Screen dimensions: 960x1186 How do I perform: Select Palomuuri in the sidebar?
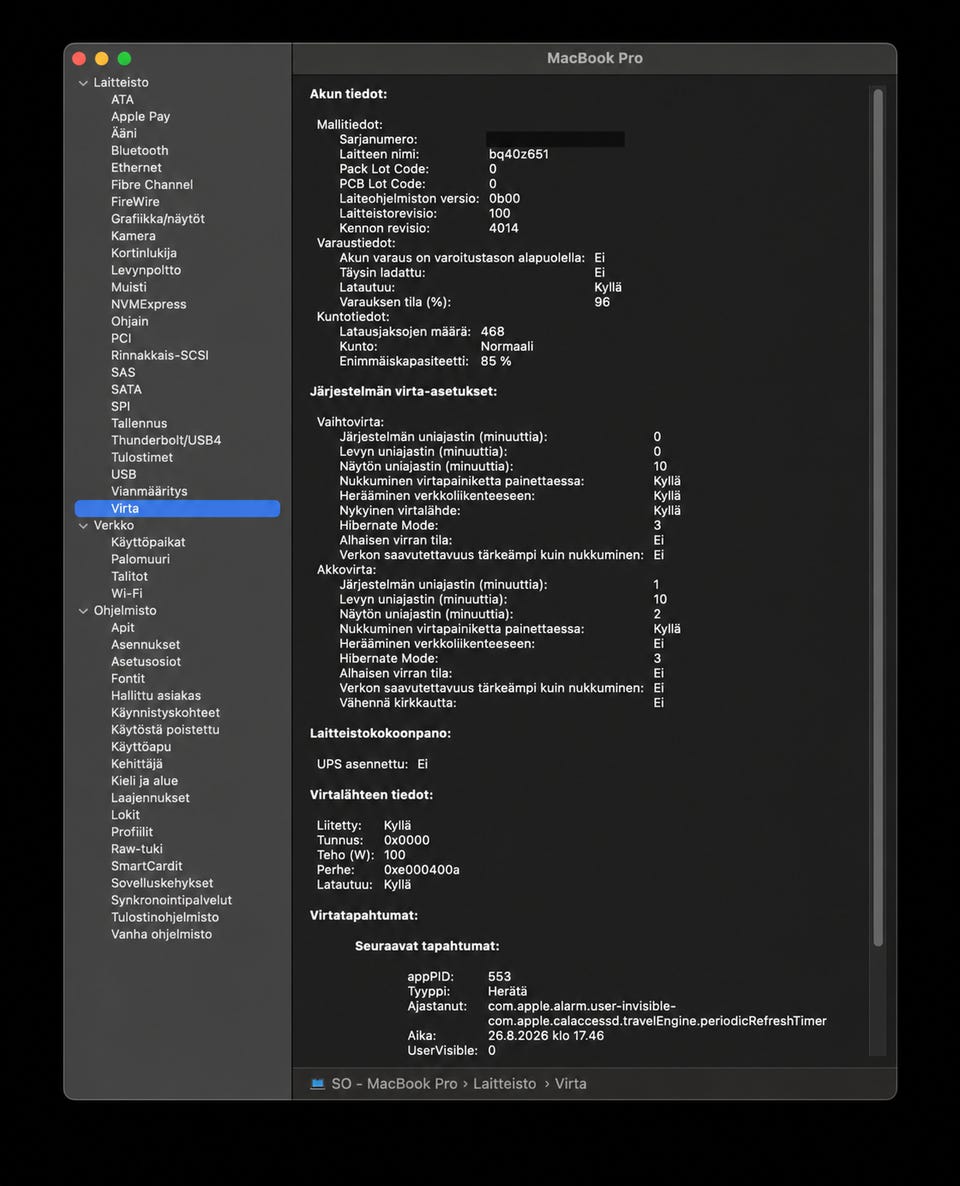click(140, 560)
